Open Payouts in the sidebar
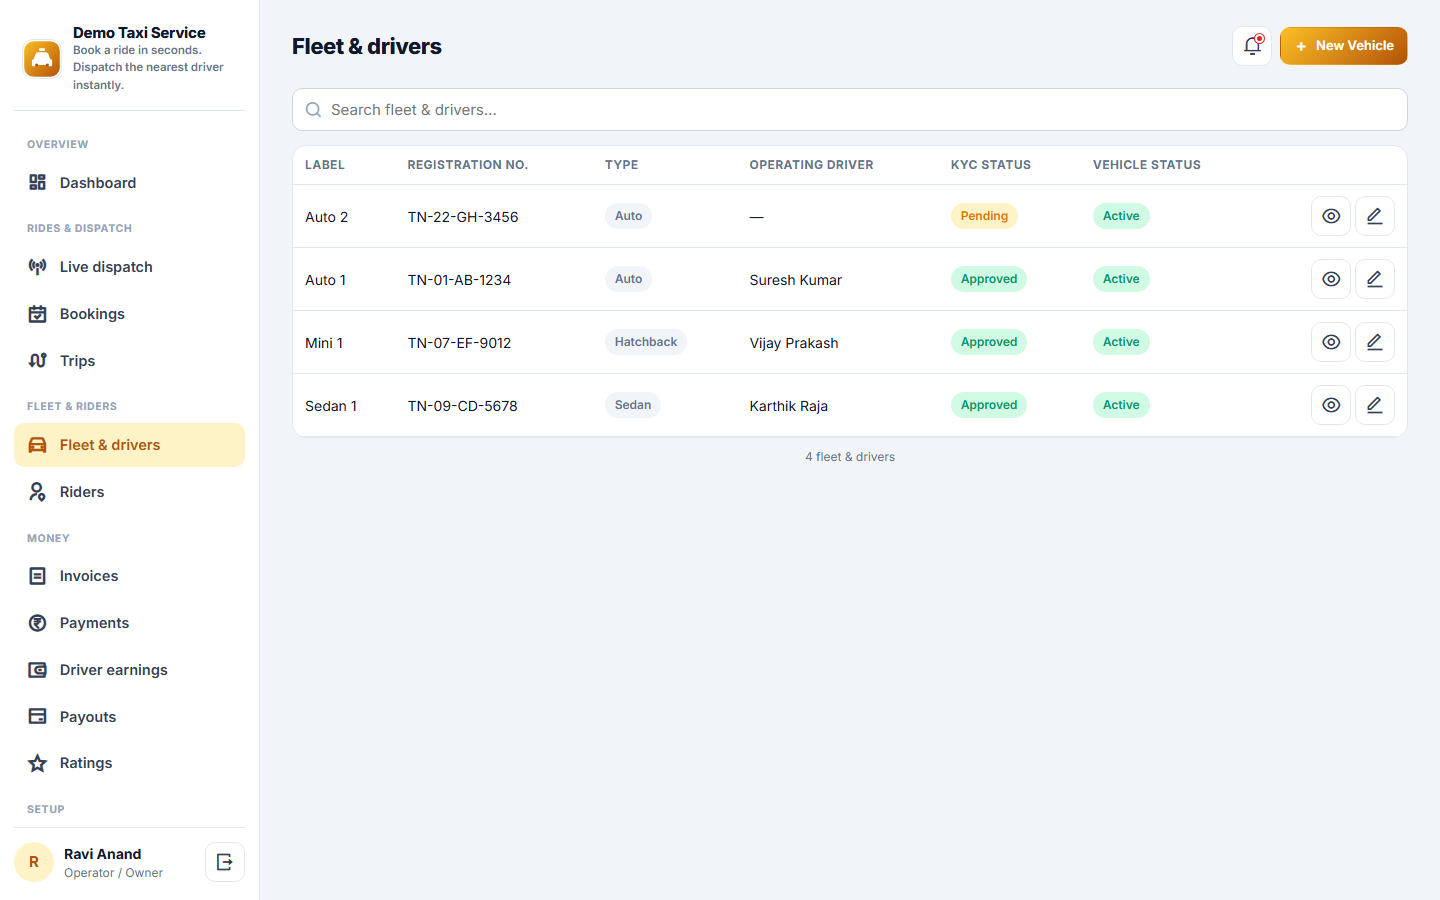 129,717
